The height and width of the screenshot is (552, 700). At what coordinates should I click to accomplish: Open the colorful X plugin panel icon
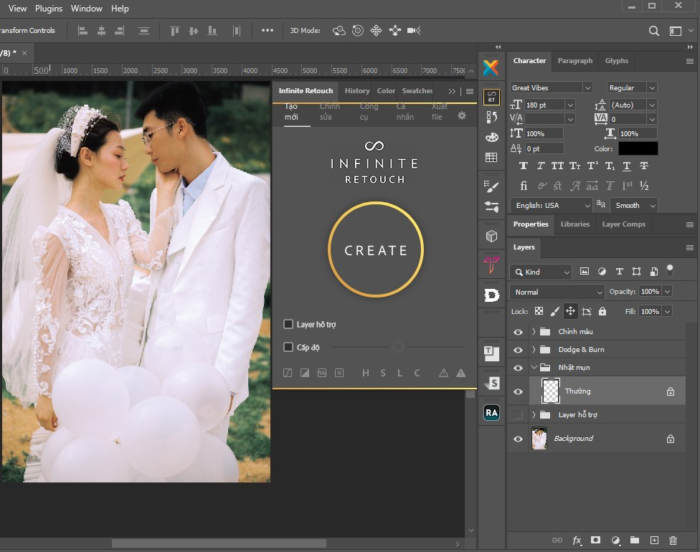[x=491, y=68]
